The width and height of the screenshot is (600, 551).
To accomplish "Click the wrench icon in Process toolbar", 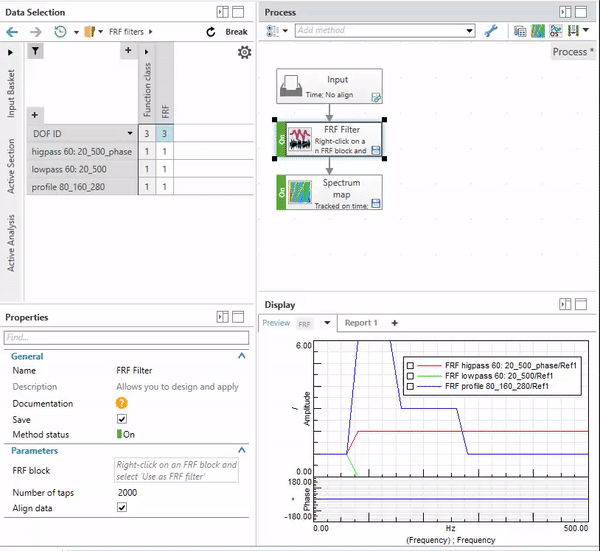I will (491, 31).
